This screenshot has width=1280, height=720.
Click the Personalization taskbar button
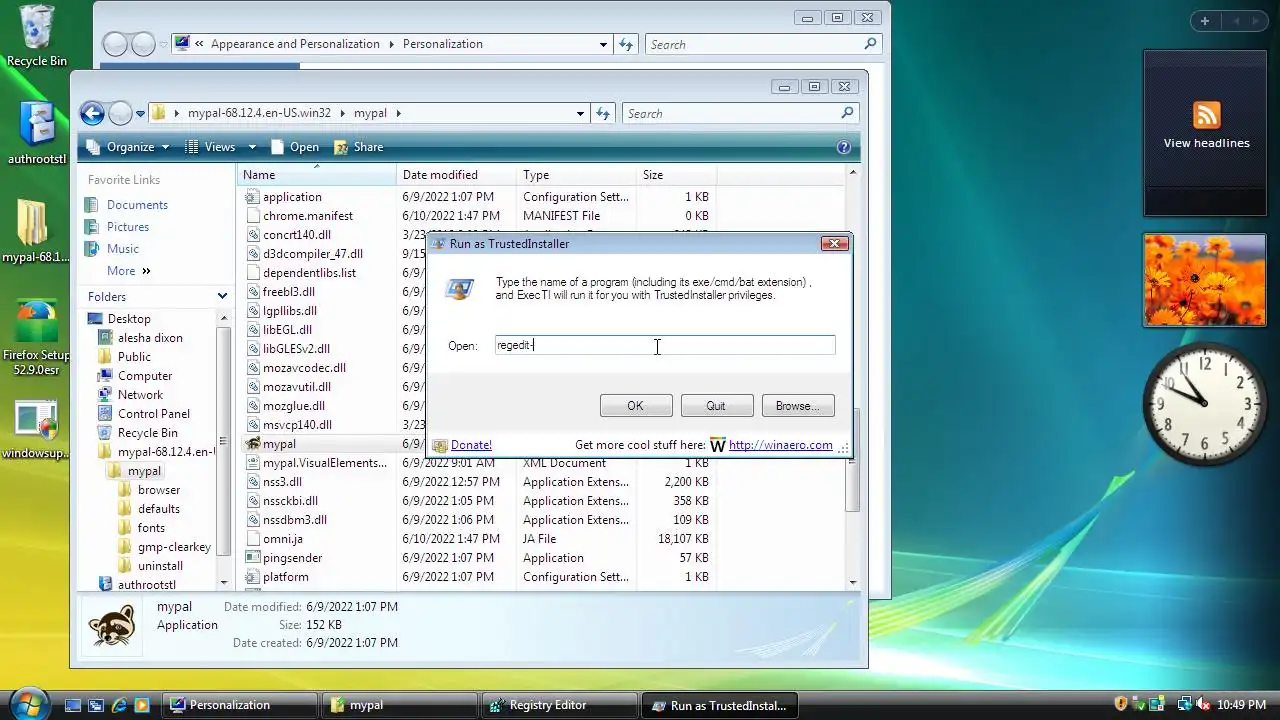(x=240, y=705)
